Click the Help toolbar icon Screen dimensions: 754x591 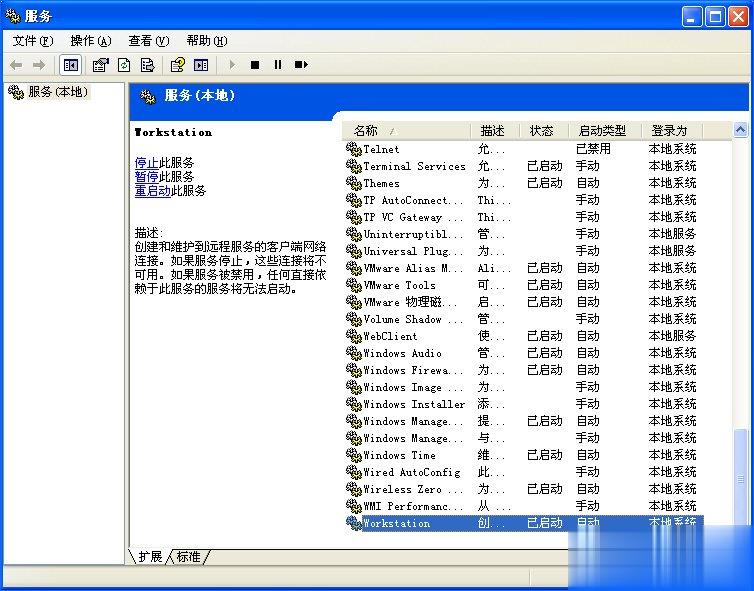pyautogui.click(x=177, y=64)
